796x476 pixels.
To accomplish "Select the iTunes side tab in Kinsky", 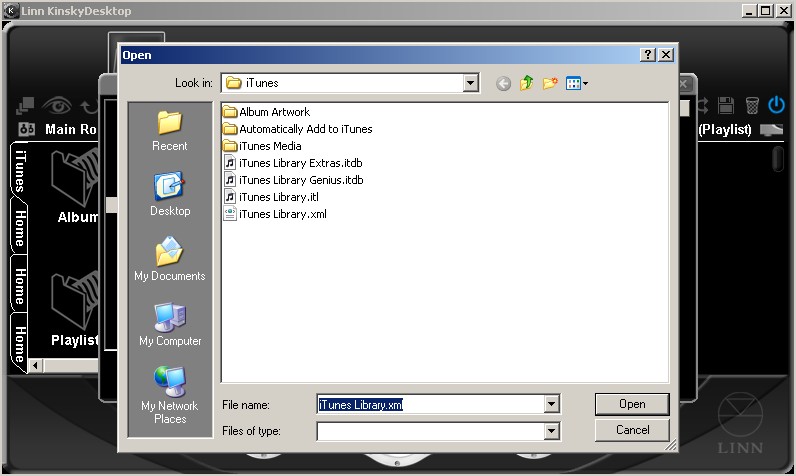I will pos(19,172).
